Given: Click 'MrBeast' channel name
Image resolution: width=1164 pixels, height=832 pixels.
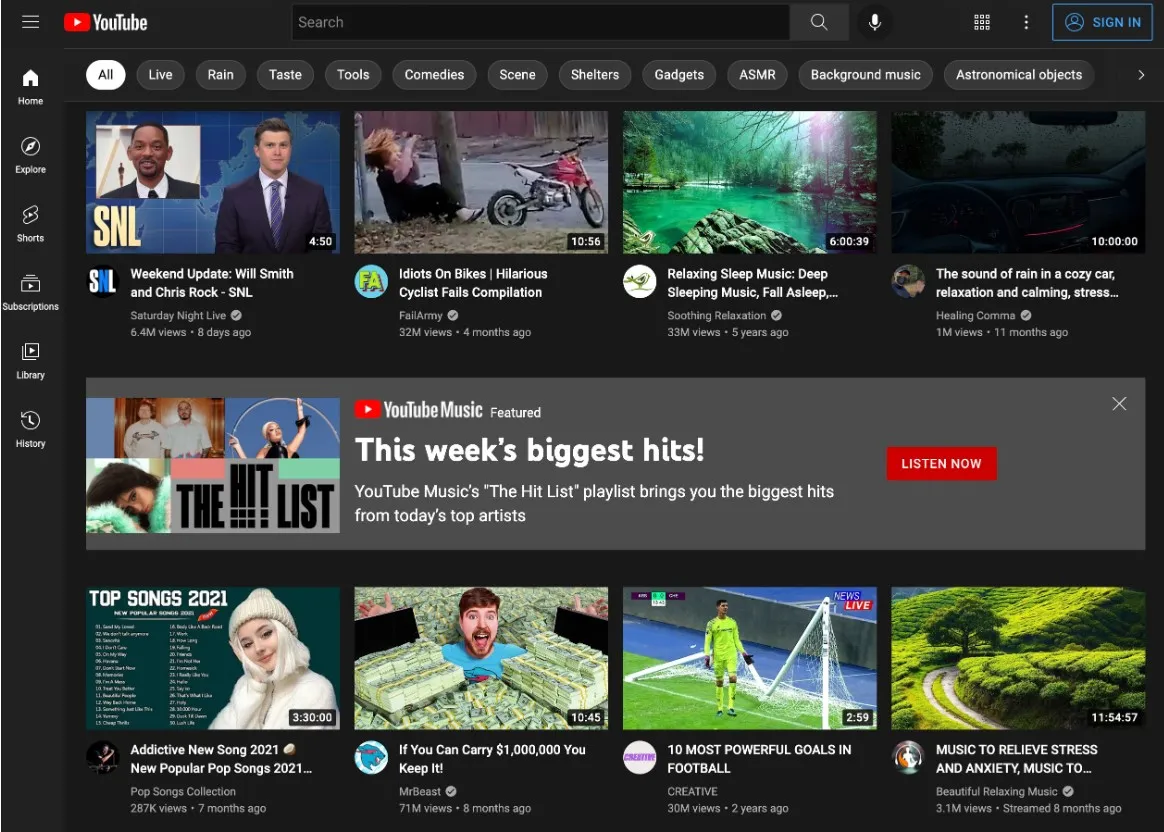Looking at the screenshot, I should point(420,791).
